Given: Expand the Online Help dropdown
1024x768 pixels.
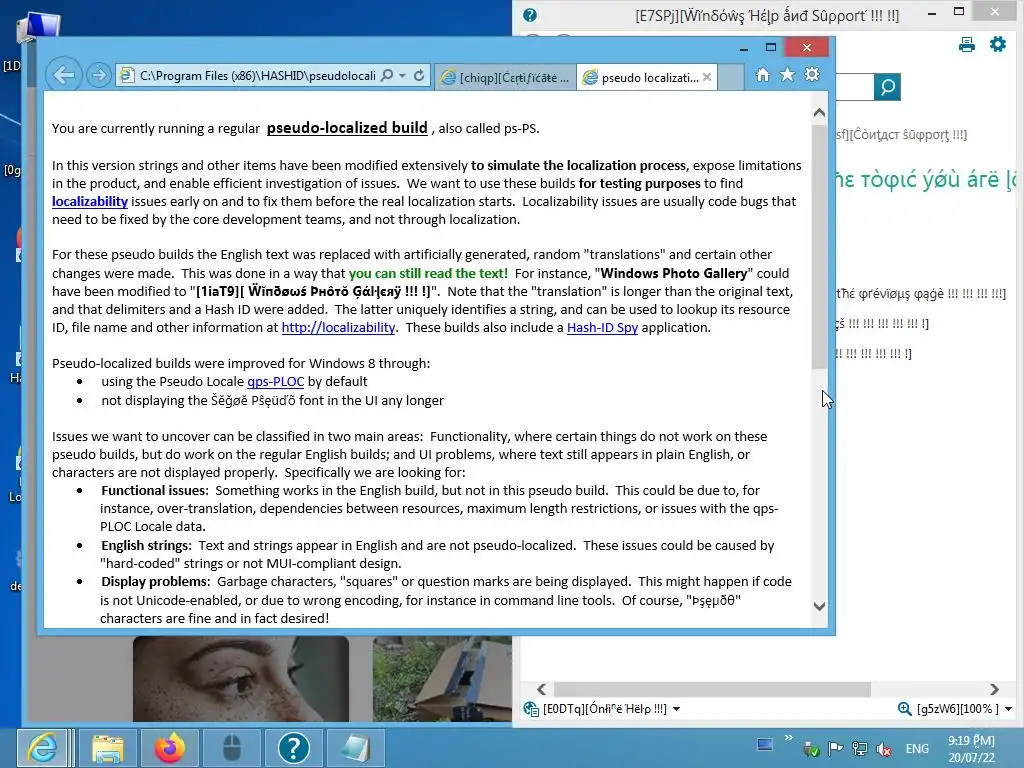Looking at the screenshot, I should coord(677,709).
